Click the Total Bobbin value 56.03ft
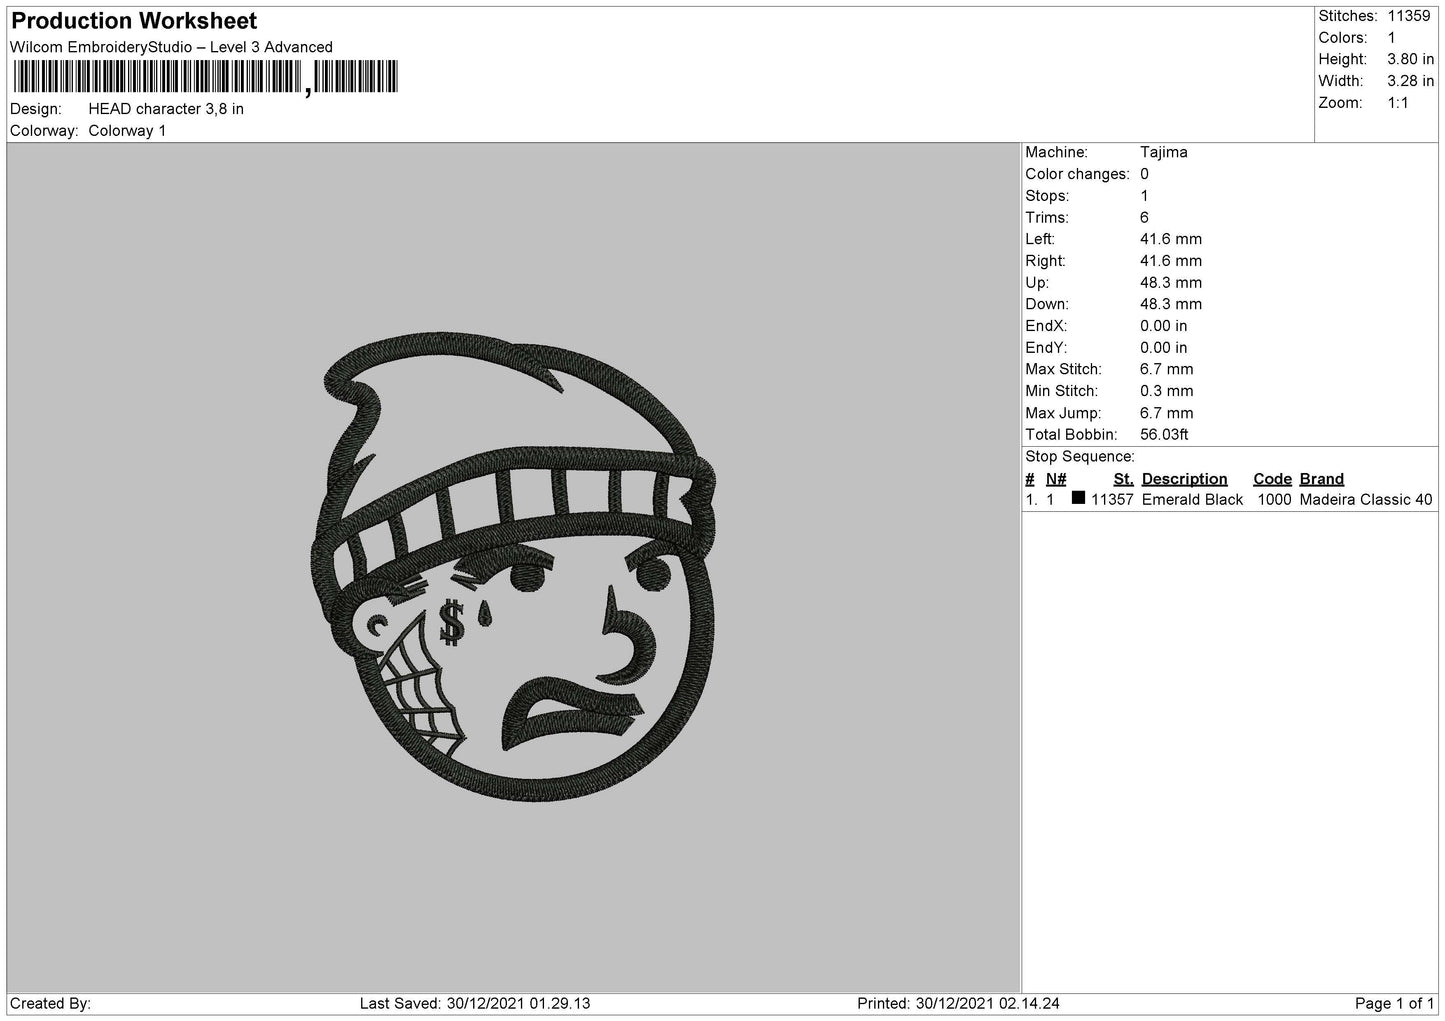The width and height of the screenshot is (1445, 1021). click(x=1165, y=435)
